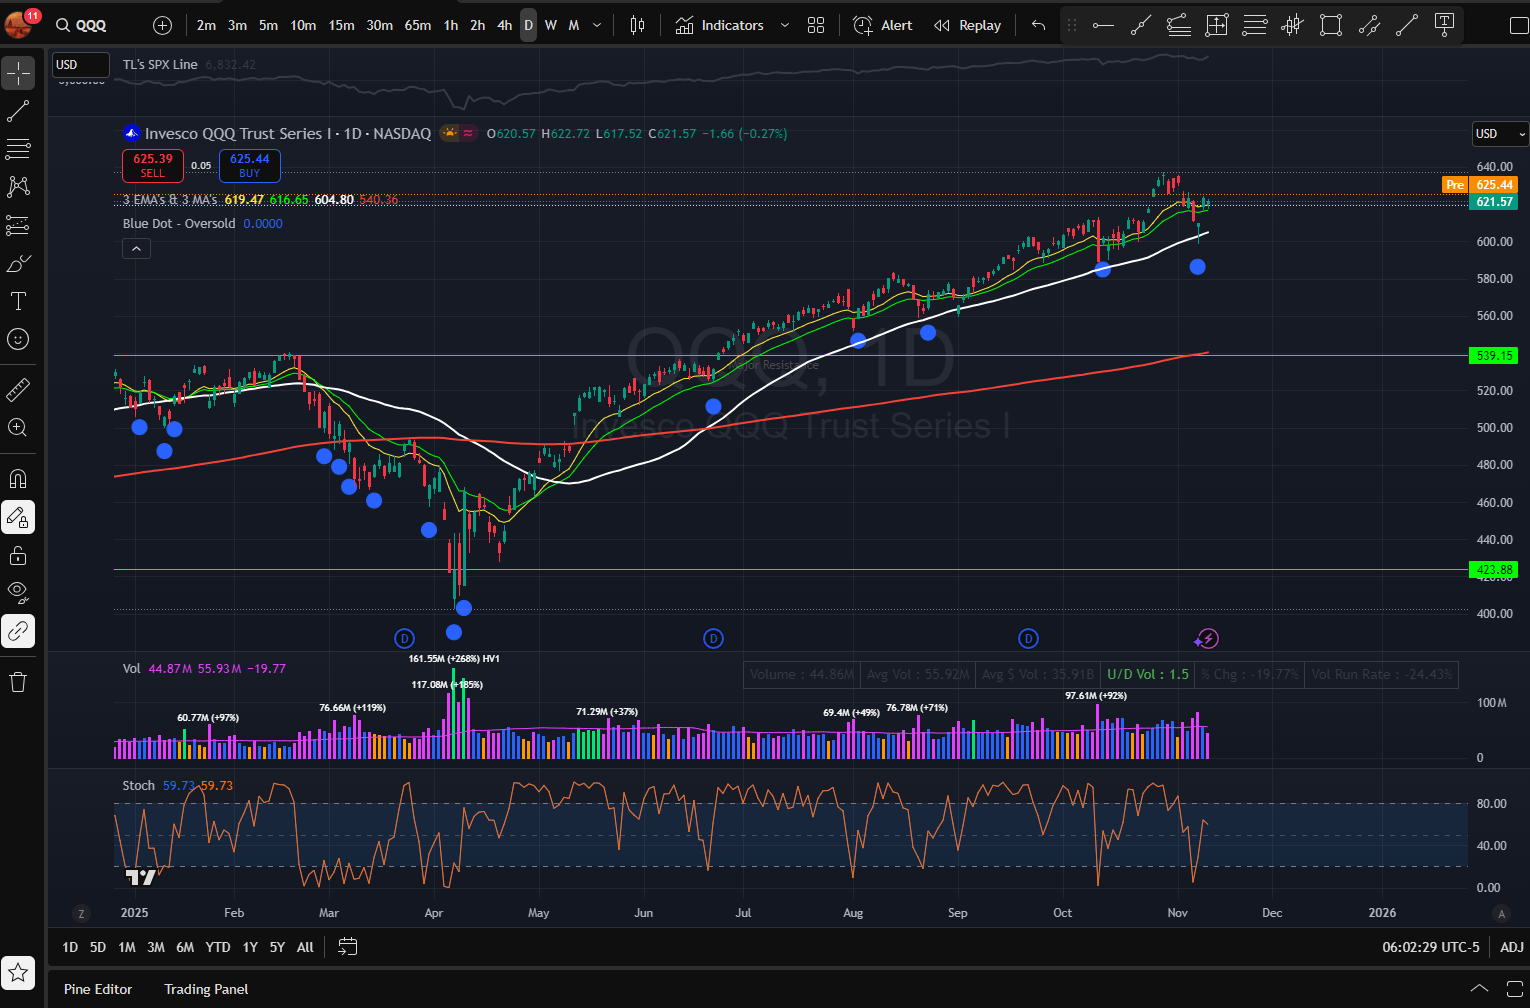Expand the timeframe interval dropdown

(597, 25)
